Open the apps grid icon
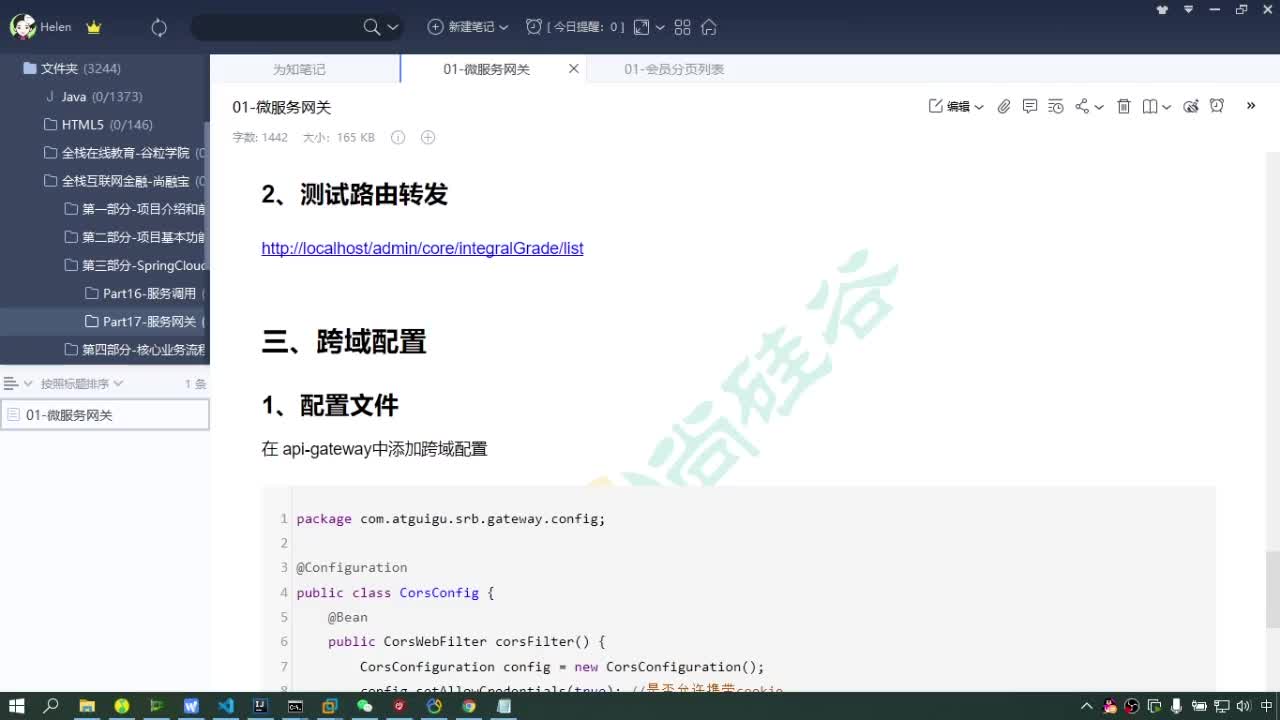Screen dimensions: 1280x720 (x=683, y=28)
